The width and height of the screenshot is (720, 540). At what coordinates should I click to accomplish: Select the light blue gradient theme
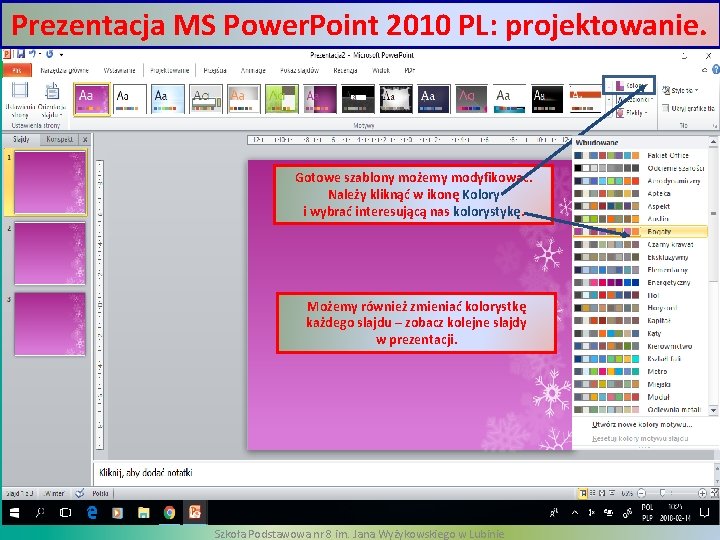168,99
